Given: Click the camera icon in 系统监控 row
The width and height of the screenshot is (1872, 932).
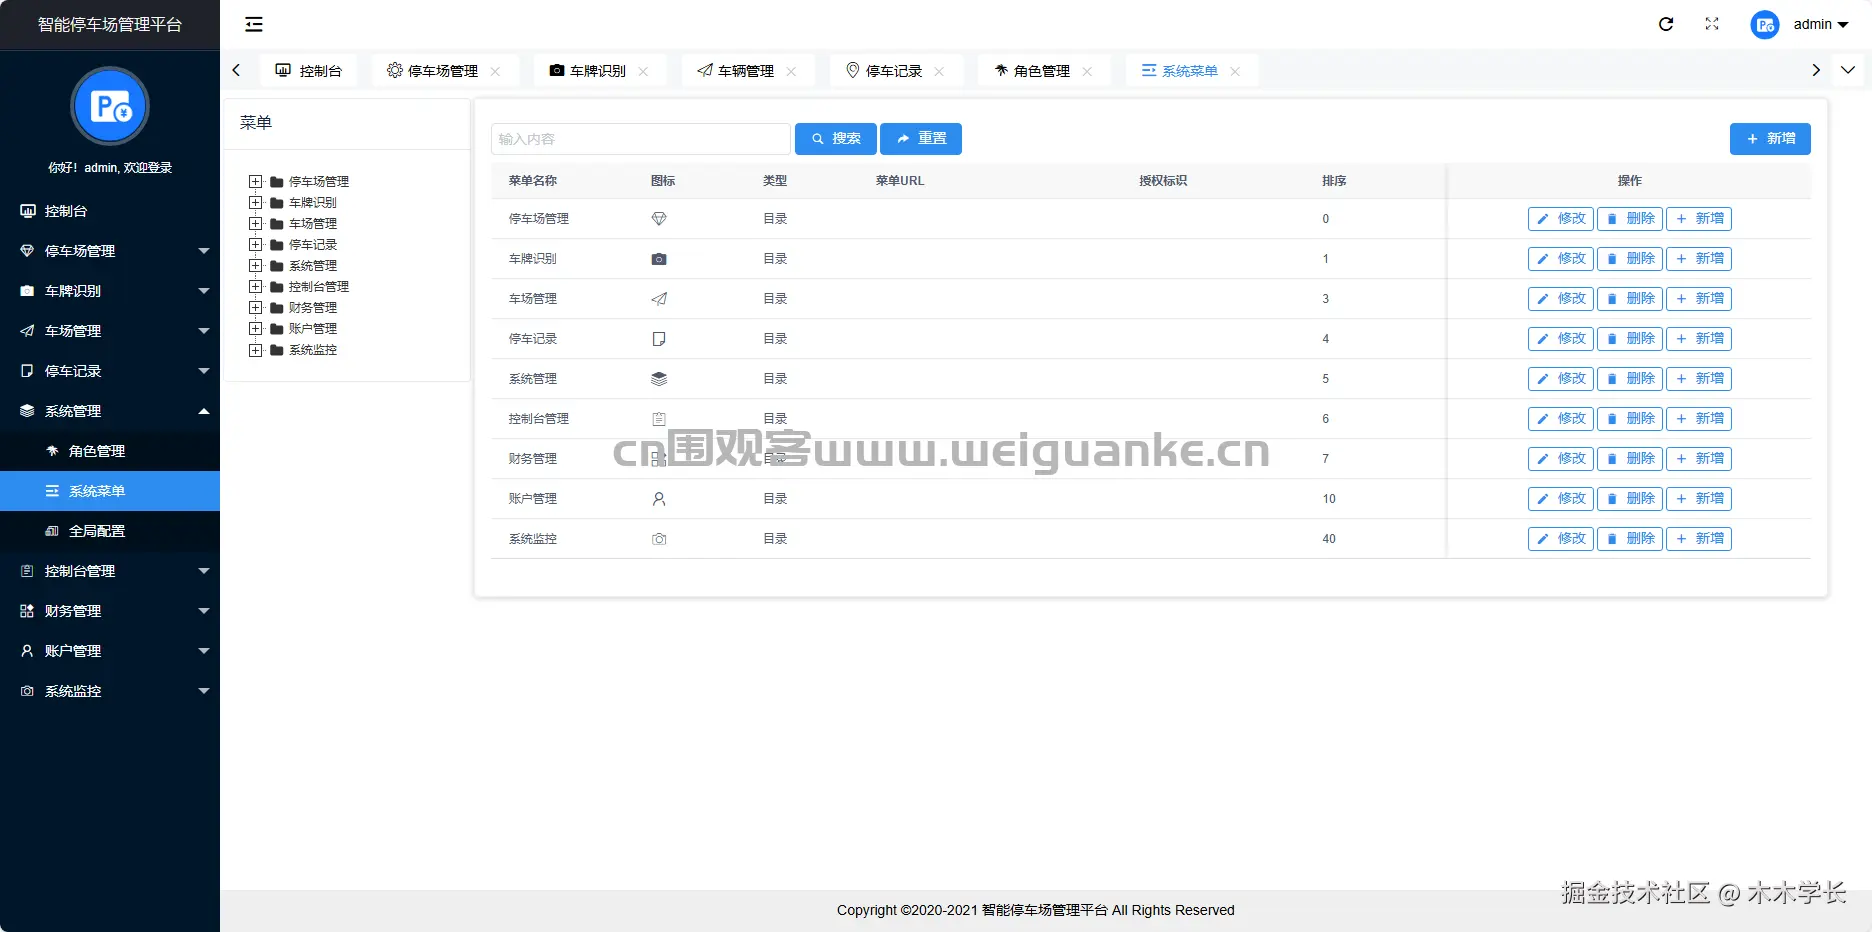Looking at the screenshot, I should [659, 539].
